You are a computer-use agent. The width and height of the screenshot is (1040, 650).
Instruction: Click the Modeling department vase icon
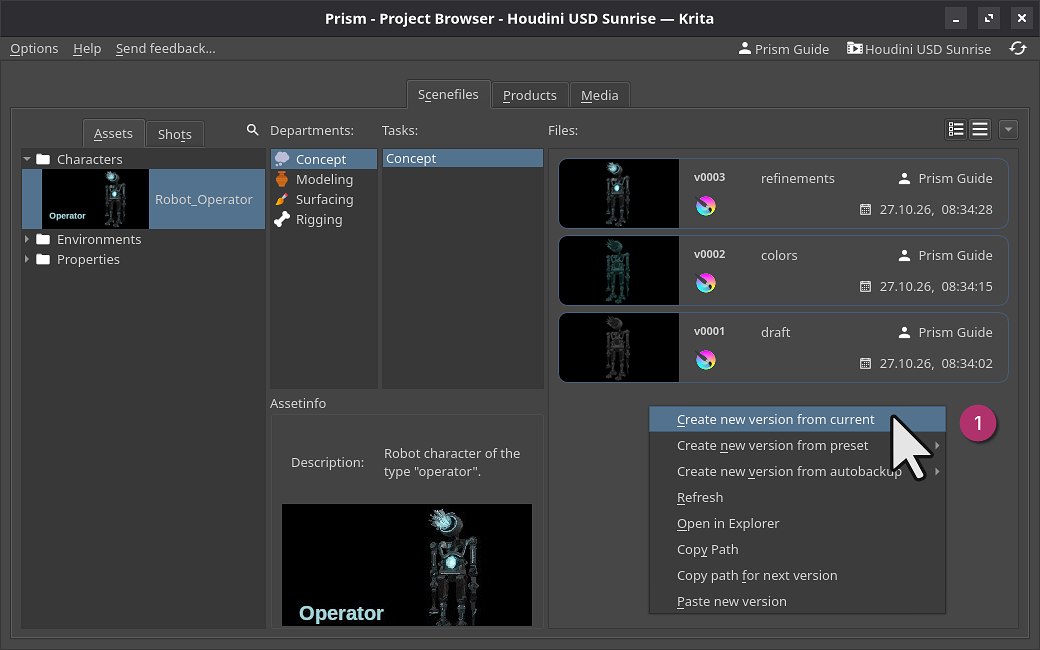[282, 179]
